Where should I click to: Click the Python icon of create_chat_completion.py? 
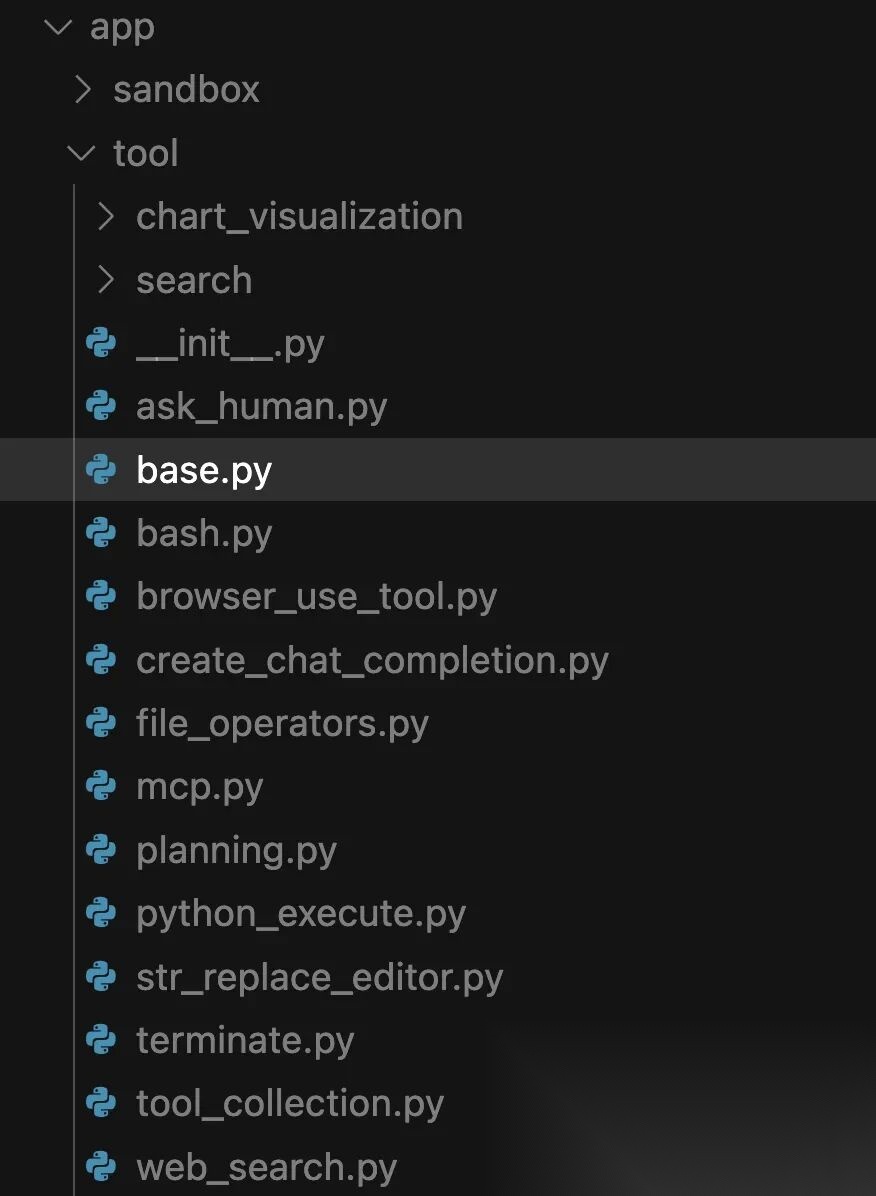click(x=101, y=659)
